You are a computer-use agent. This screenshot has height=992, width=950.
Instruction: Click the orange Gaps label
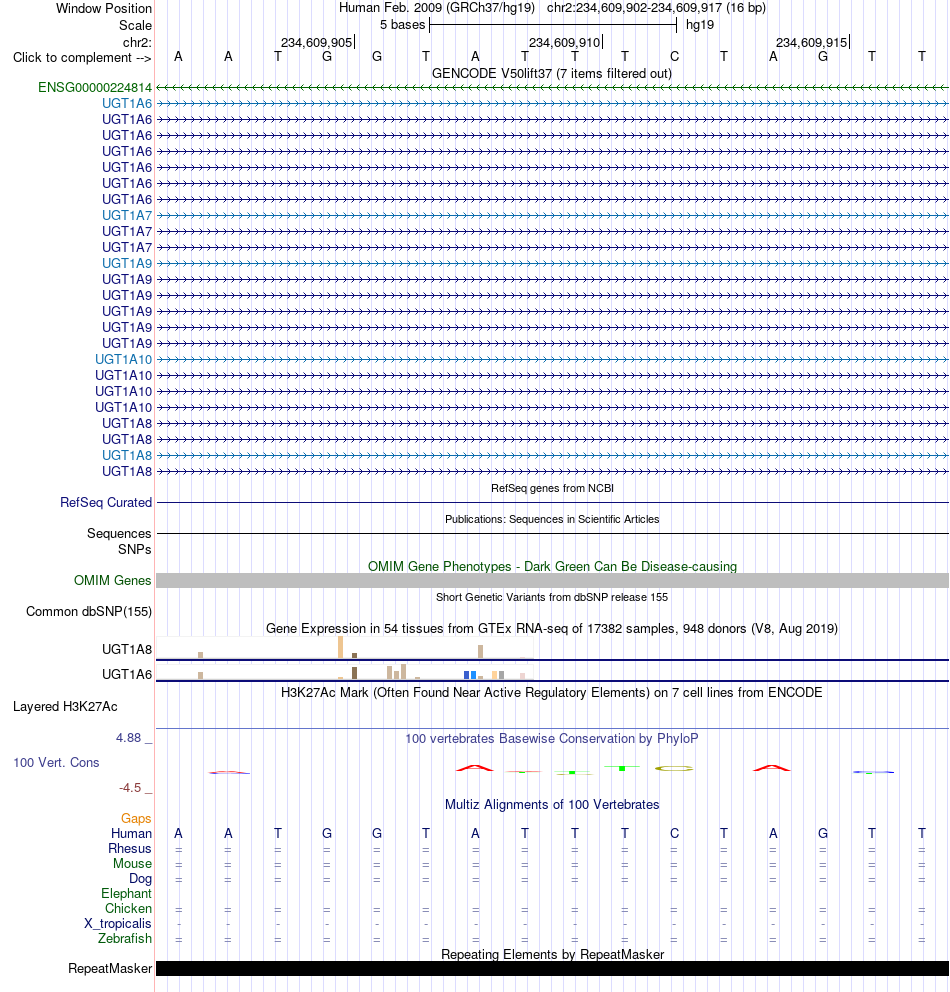pyautogui.click(x=136, y=819)
